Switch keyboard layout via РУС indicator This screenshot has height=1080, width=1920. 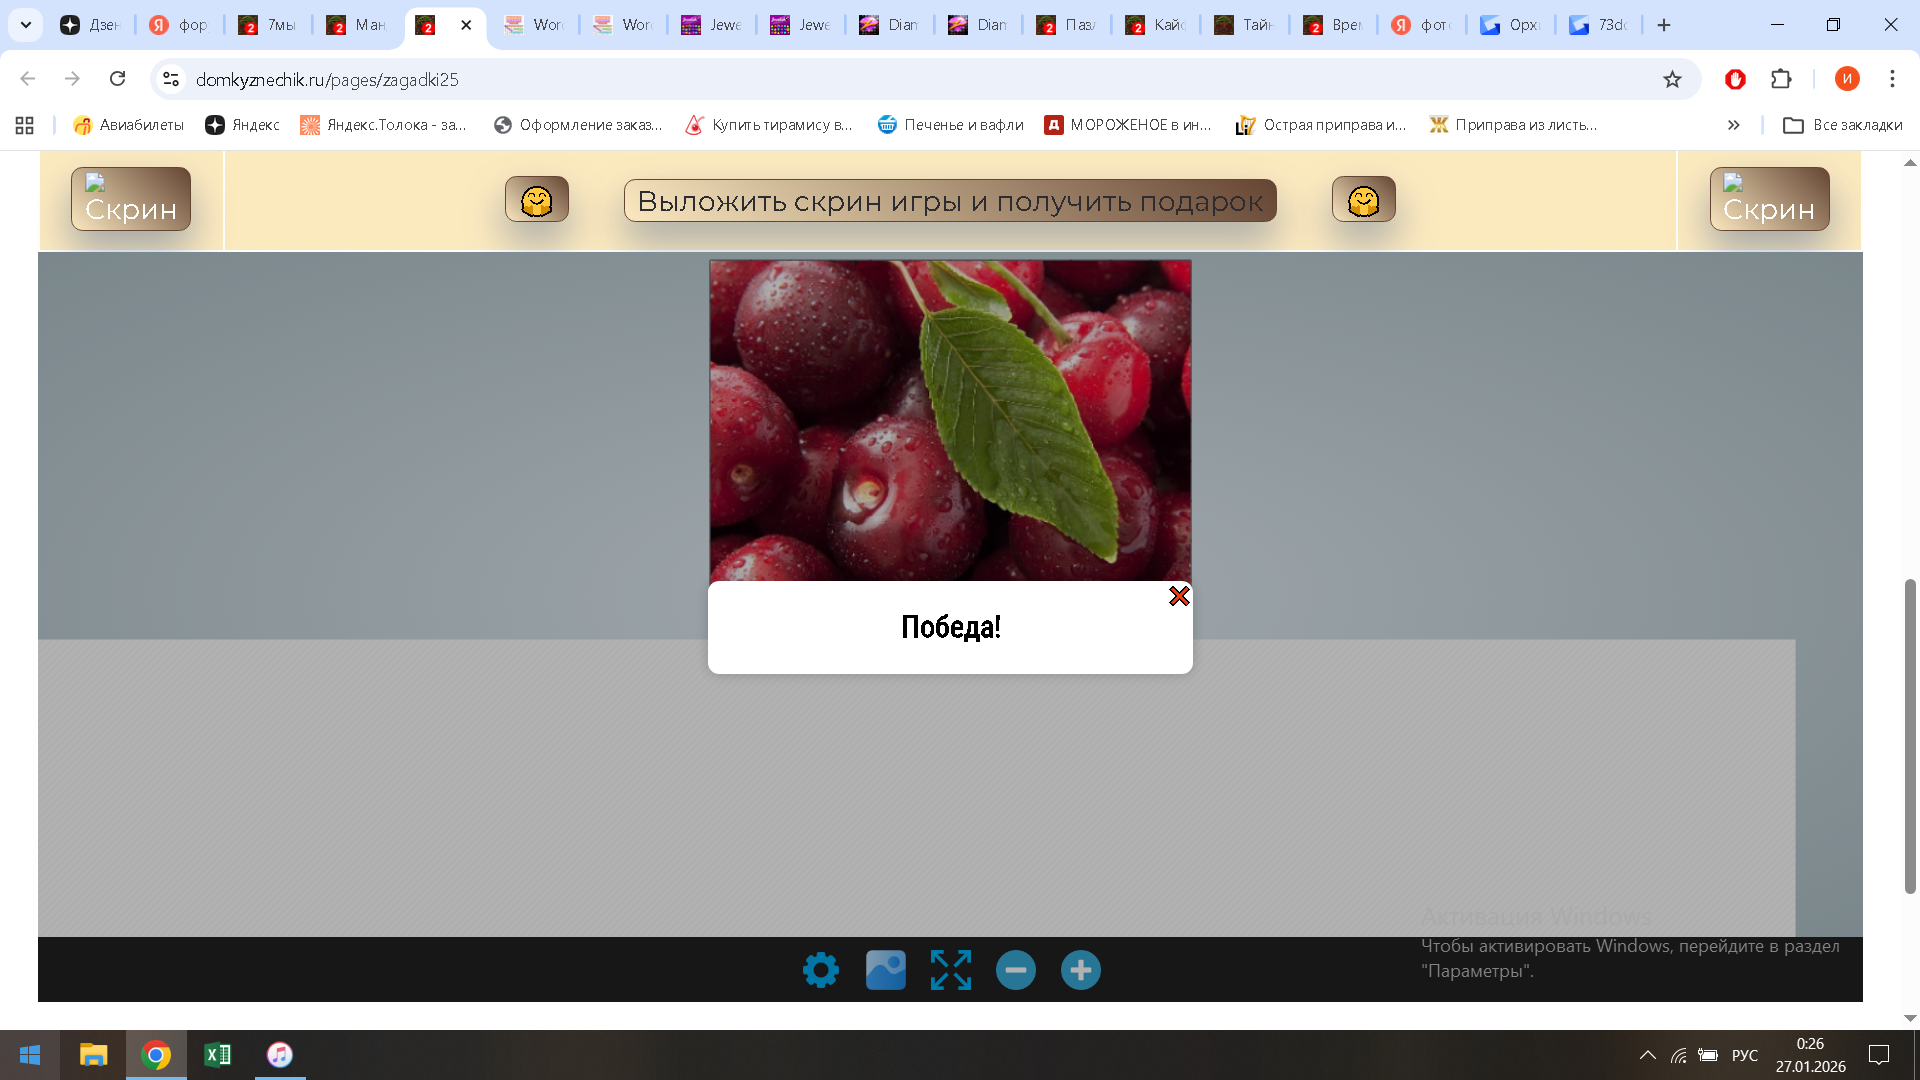[x=1744, y=1055]
